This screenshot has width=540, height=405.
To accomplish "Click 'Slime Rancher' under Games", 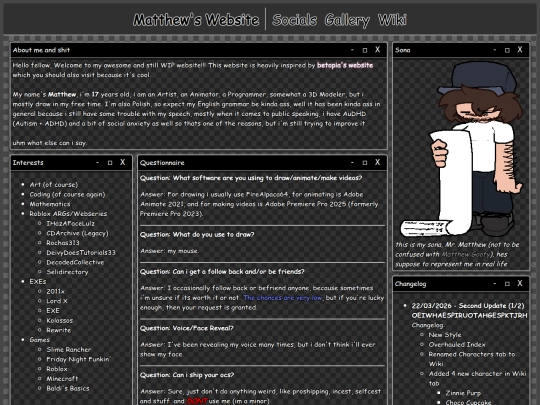I will (69, 350).
